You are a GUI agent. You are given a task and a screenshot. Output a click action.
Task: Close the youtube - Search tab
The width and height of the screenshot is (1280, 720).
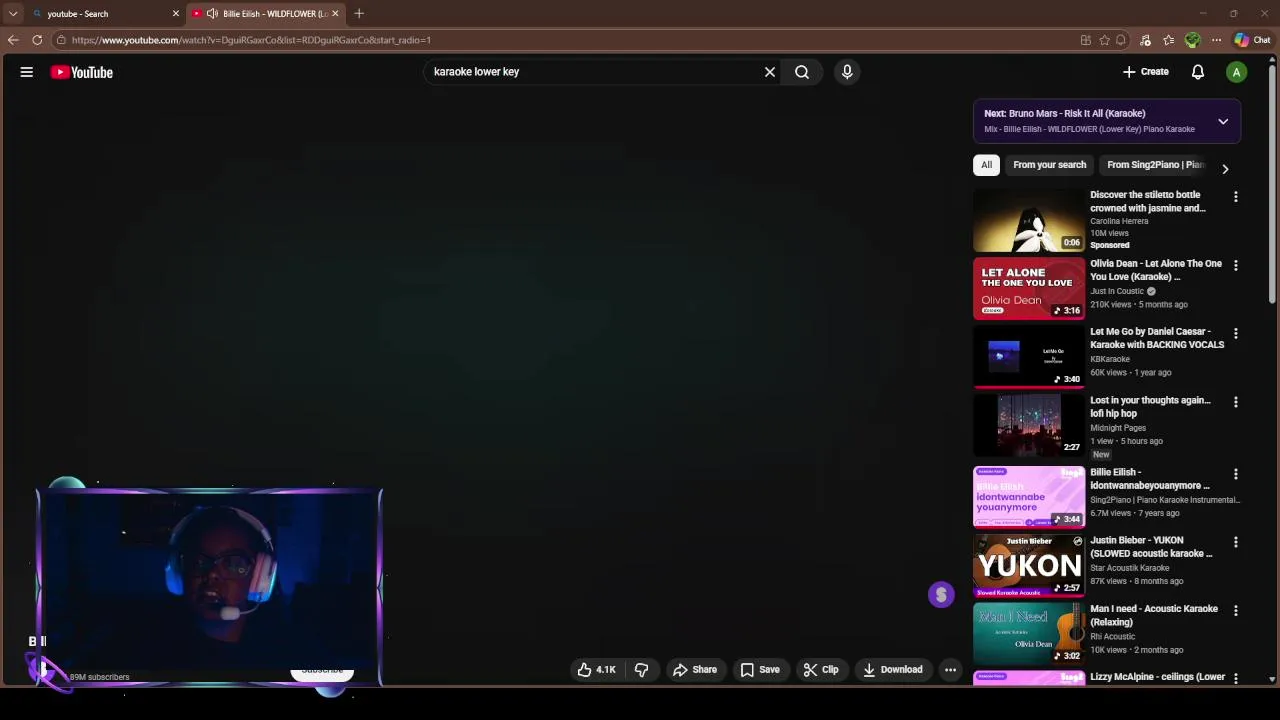pyautogui.click(x=176, y=14)
